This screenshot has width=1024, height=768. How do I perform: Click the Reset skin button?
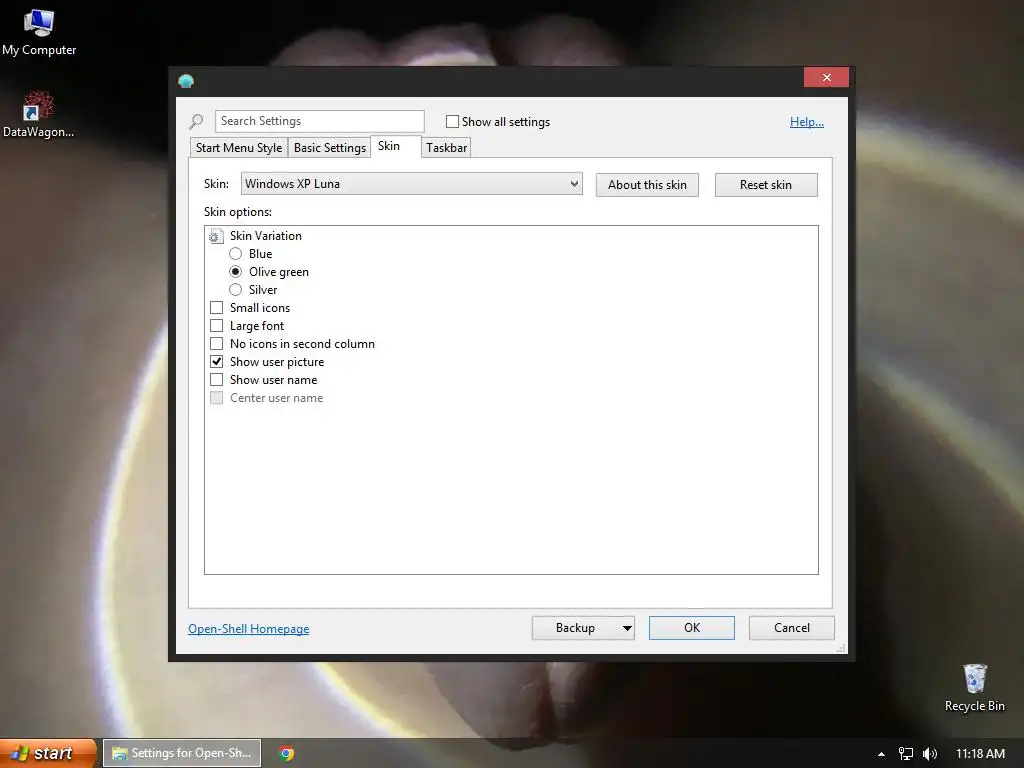point(766,185)
